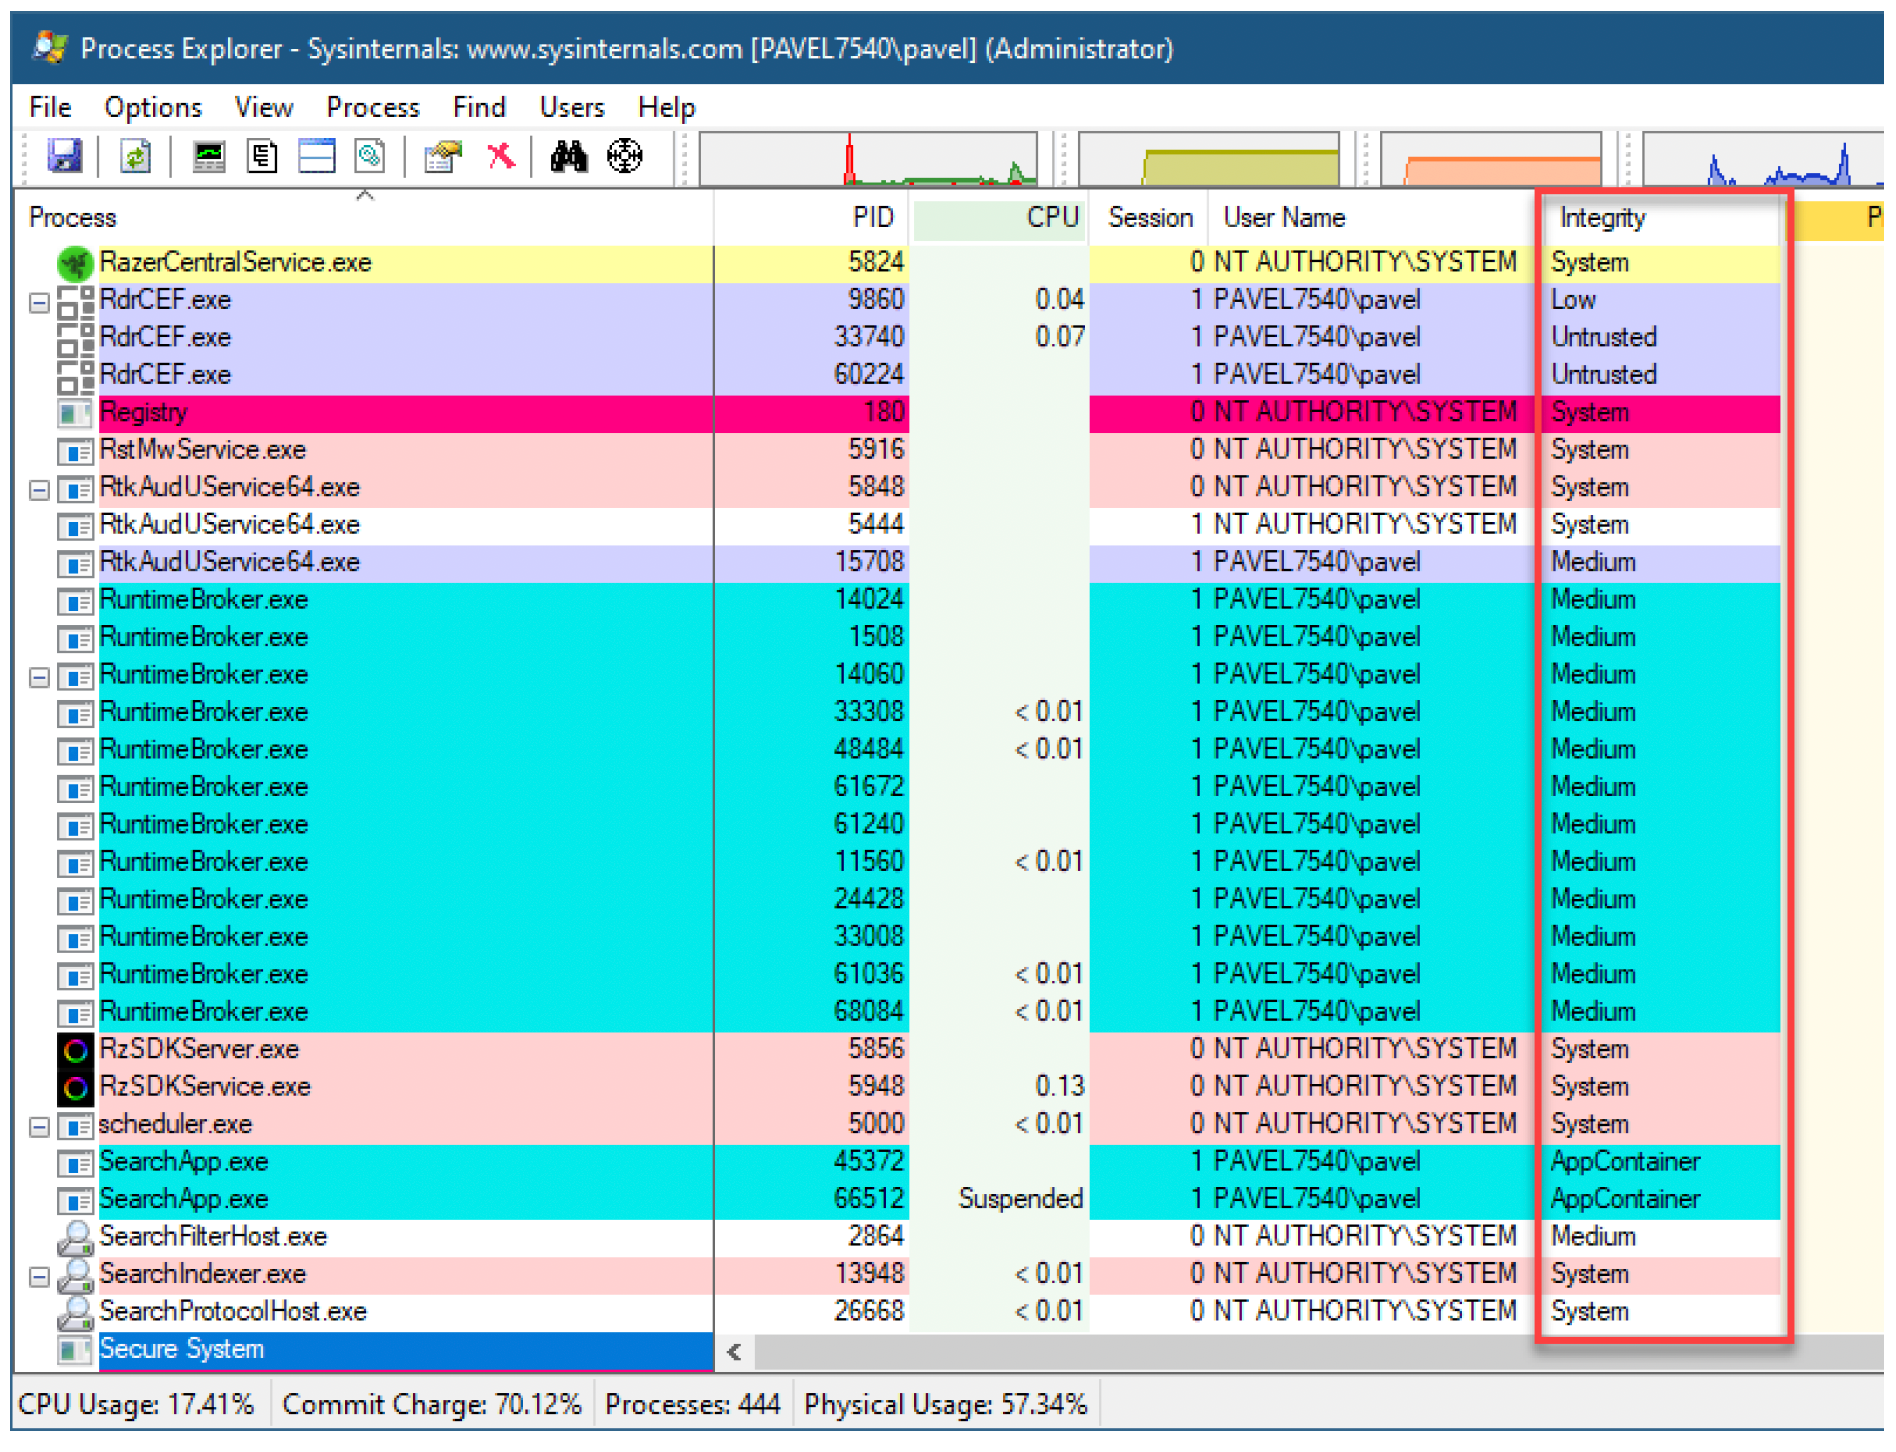Click the Commit Charge 70.12% status entry
This screenshot has height=1452, width=1896.
[432, 1405]
